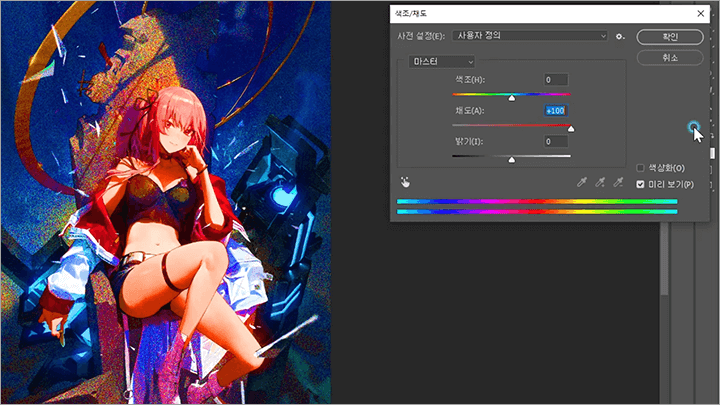Image resolution: width=720 pixels, height=405 pixels.
Task: Select the on-image adjustment hand tool
Action: (405, 182)
